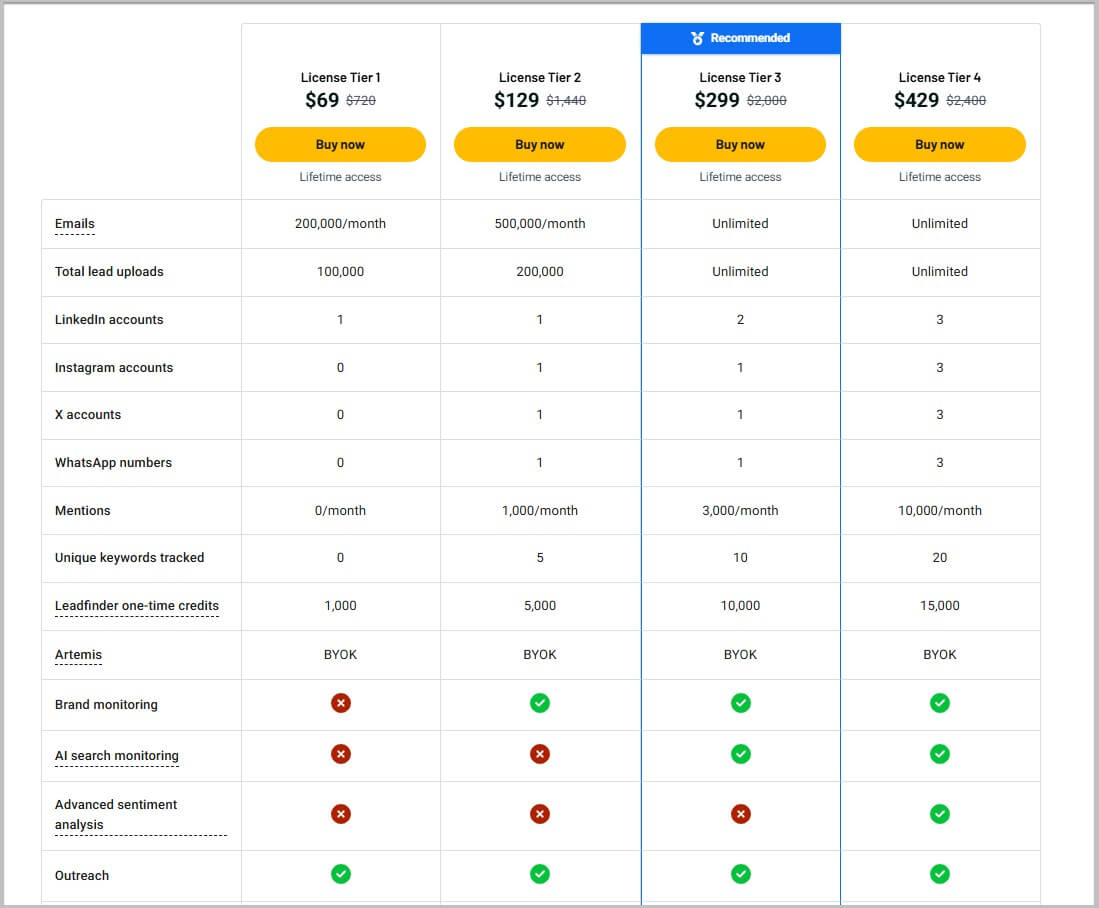Click Lifetime access text under Tier 2
1099x908 pixels.
coord(540,176)
